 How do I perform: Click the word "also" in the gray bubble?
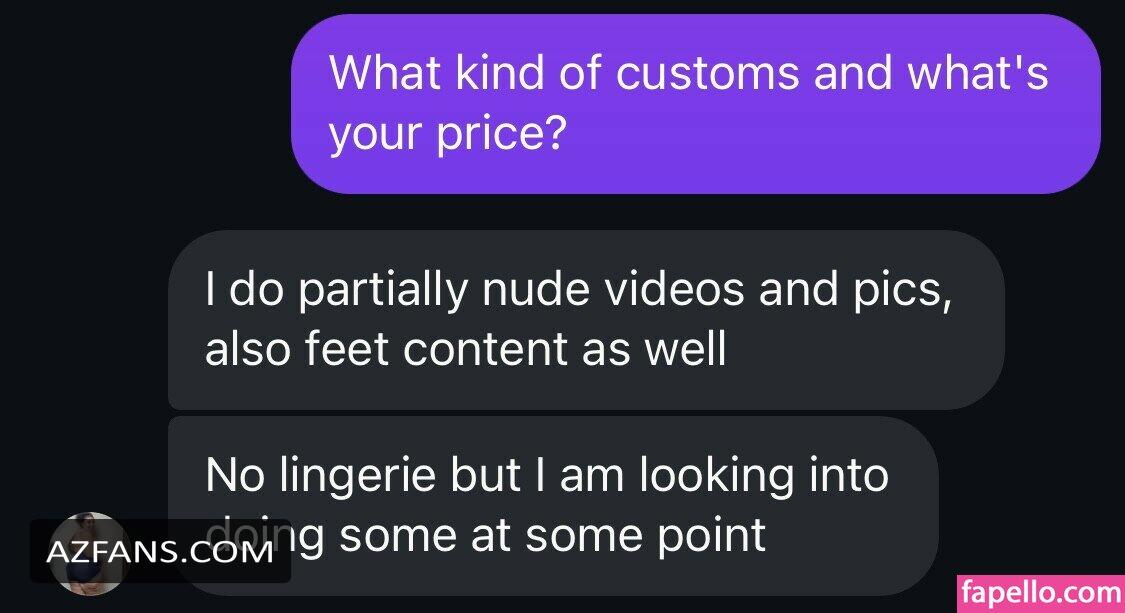point(248,350)
